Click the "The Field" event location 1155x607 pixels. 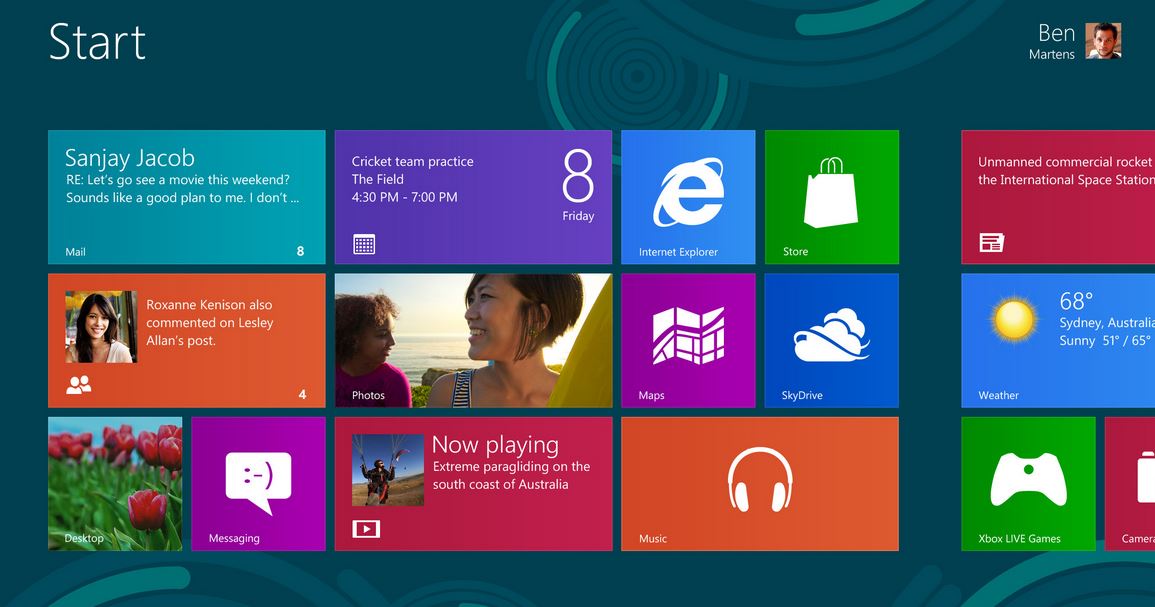[377, 179]
